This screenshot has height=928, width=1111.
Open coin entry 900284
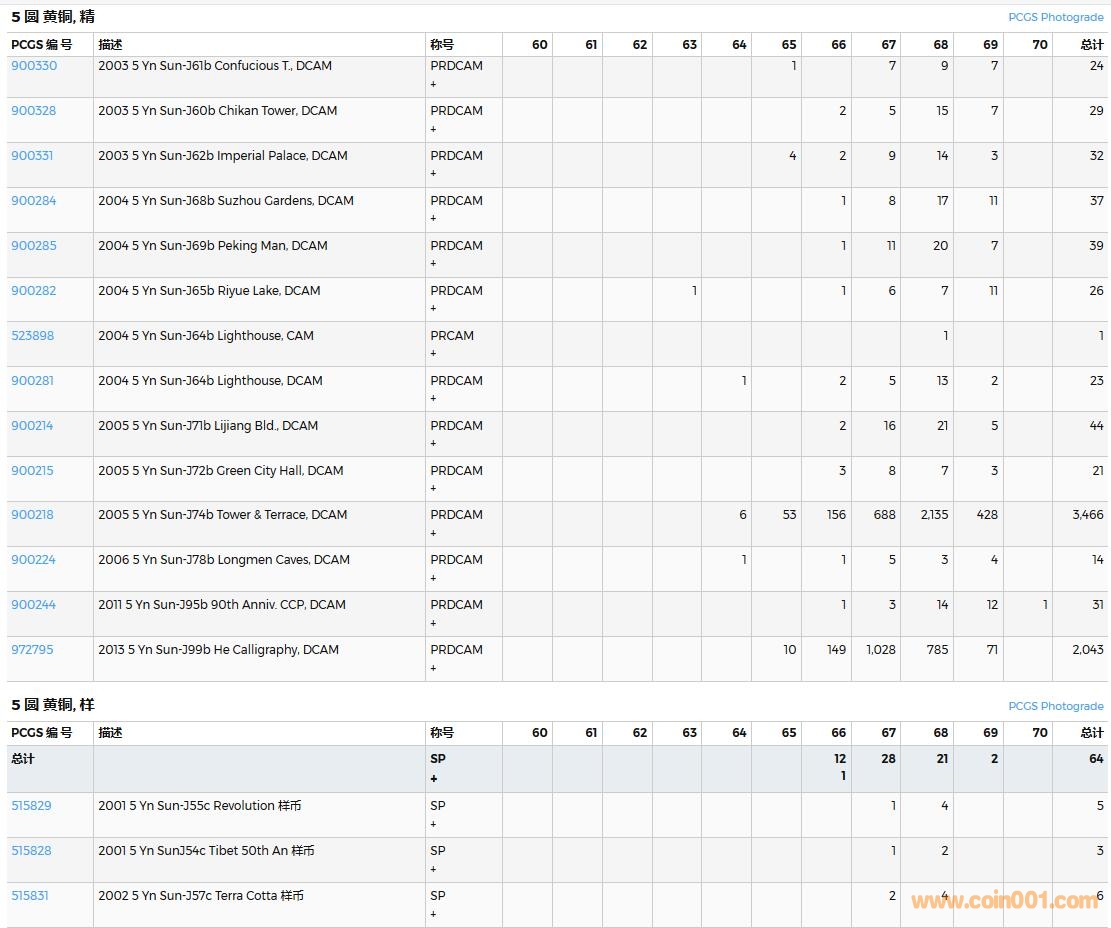(34, 201)
